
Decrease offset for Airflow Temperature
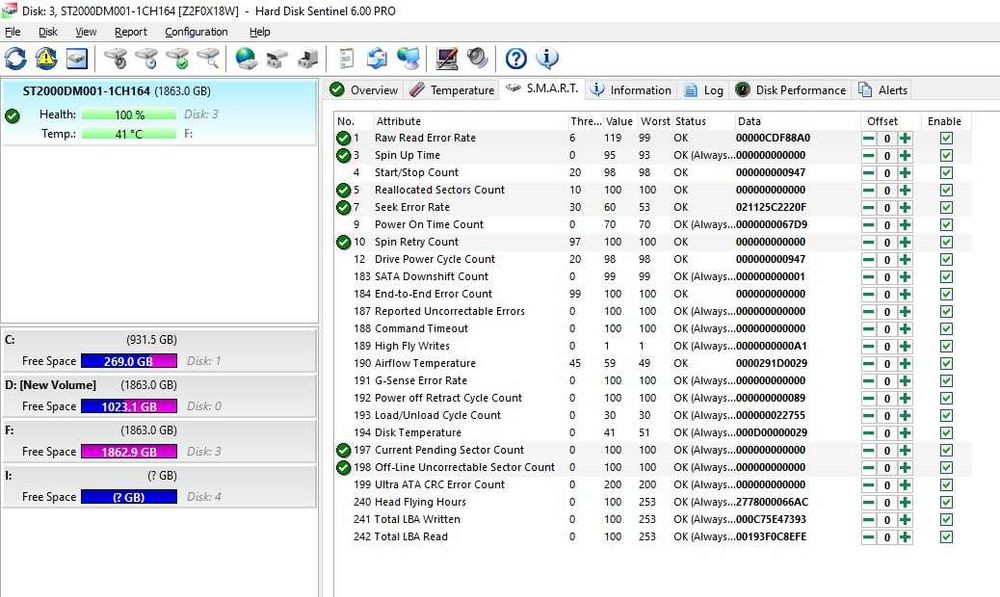869,364
